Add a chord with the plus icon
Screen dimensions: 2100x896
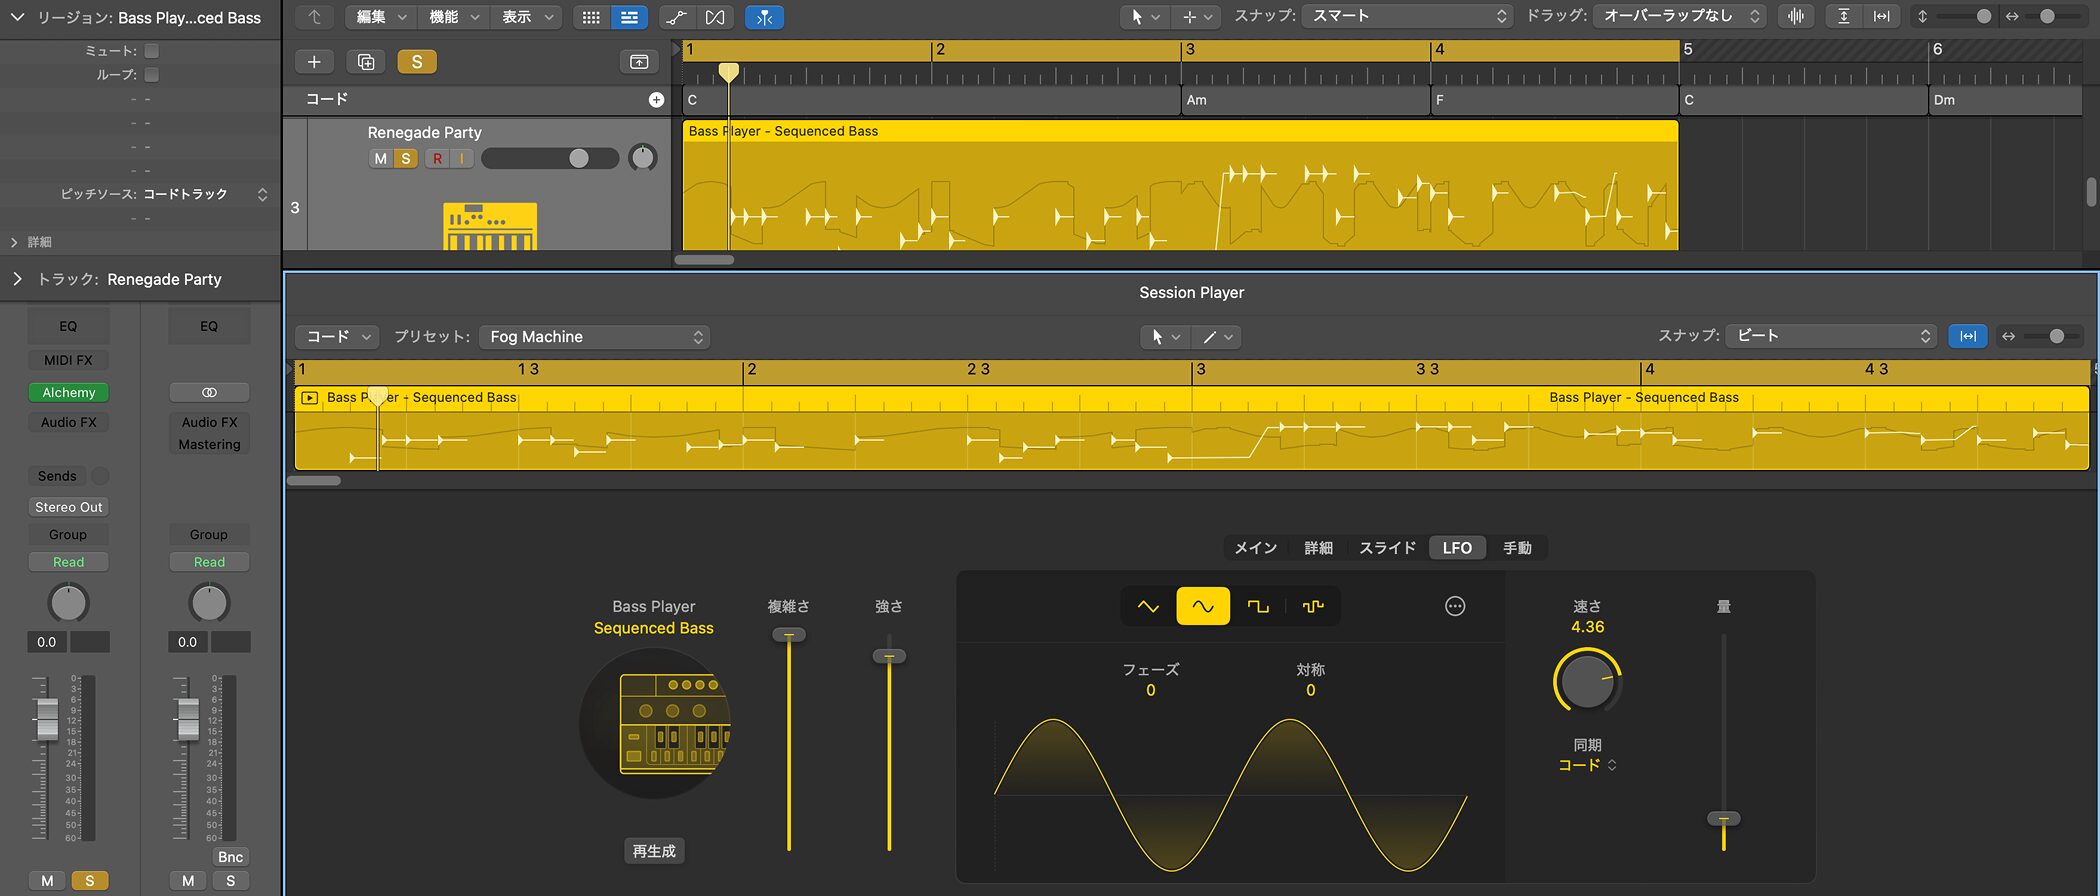[x=656, y=99]
